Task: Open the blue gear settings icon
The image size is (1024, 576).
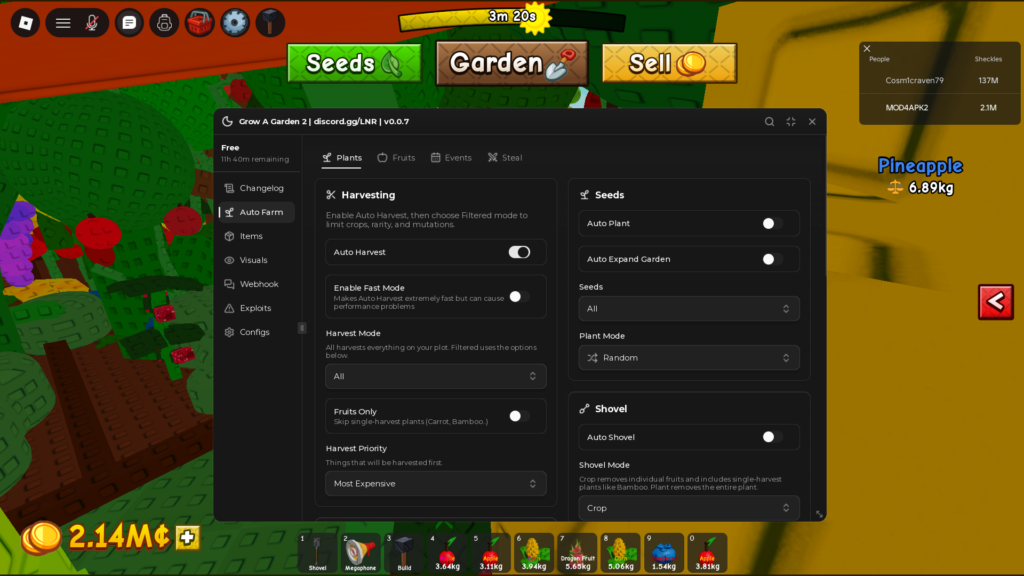Action: [x=235, y=23]
